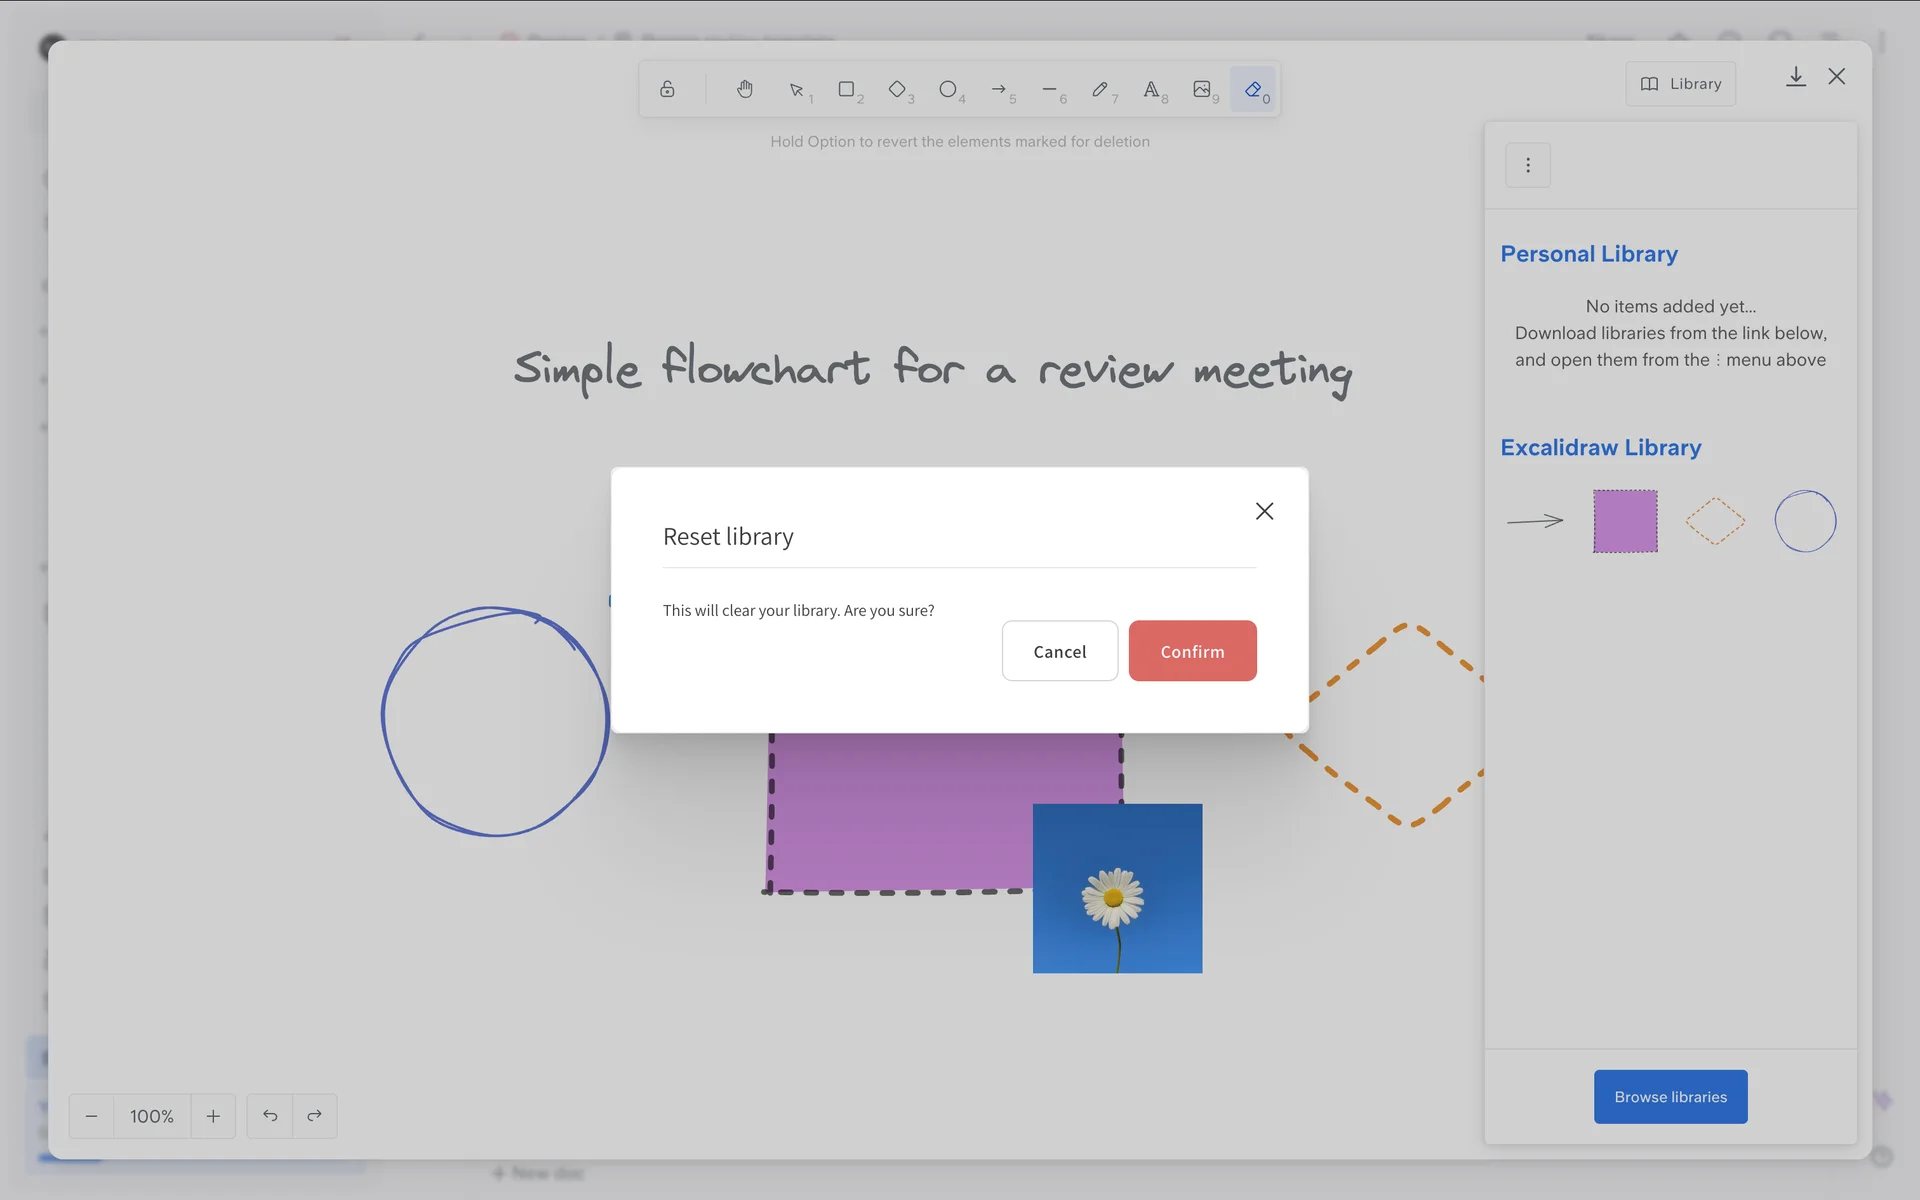The width and height of the screenshot is (1920, 1200).
Task: Select the Hand pan tool
Action: click(745, 89)
